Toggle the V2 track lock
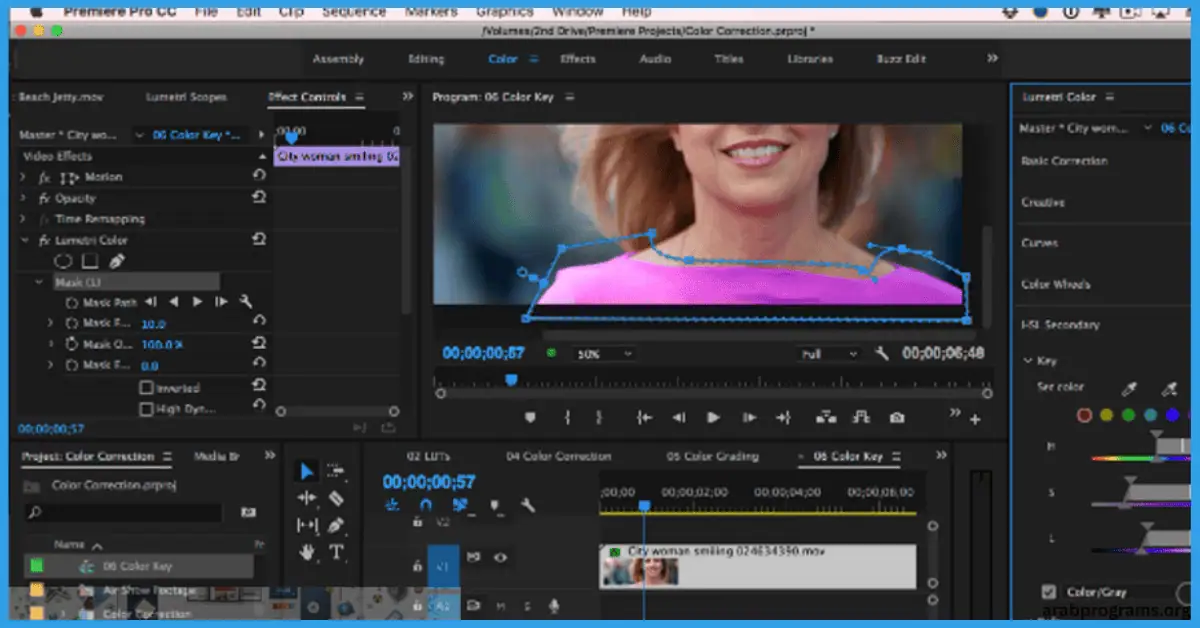The height and width of the screenshot is (628, 1200). point(418,522)
